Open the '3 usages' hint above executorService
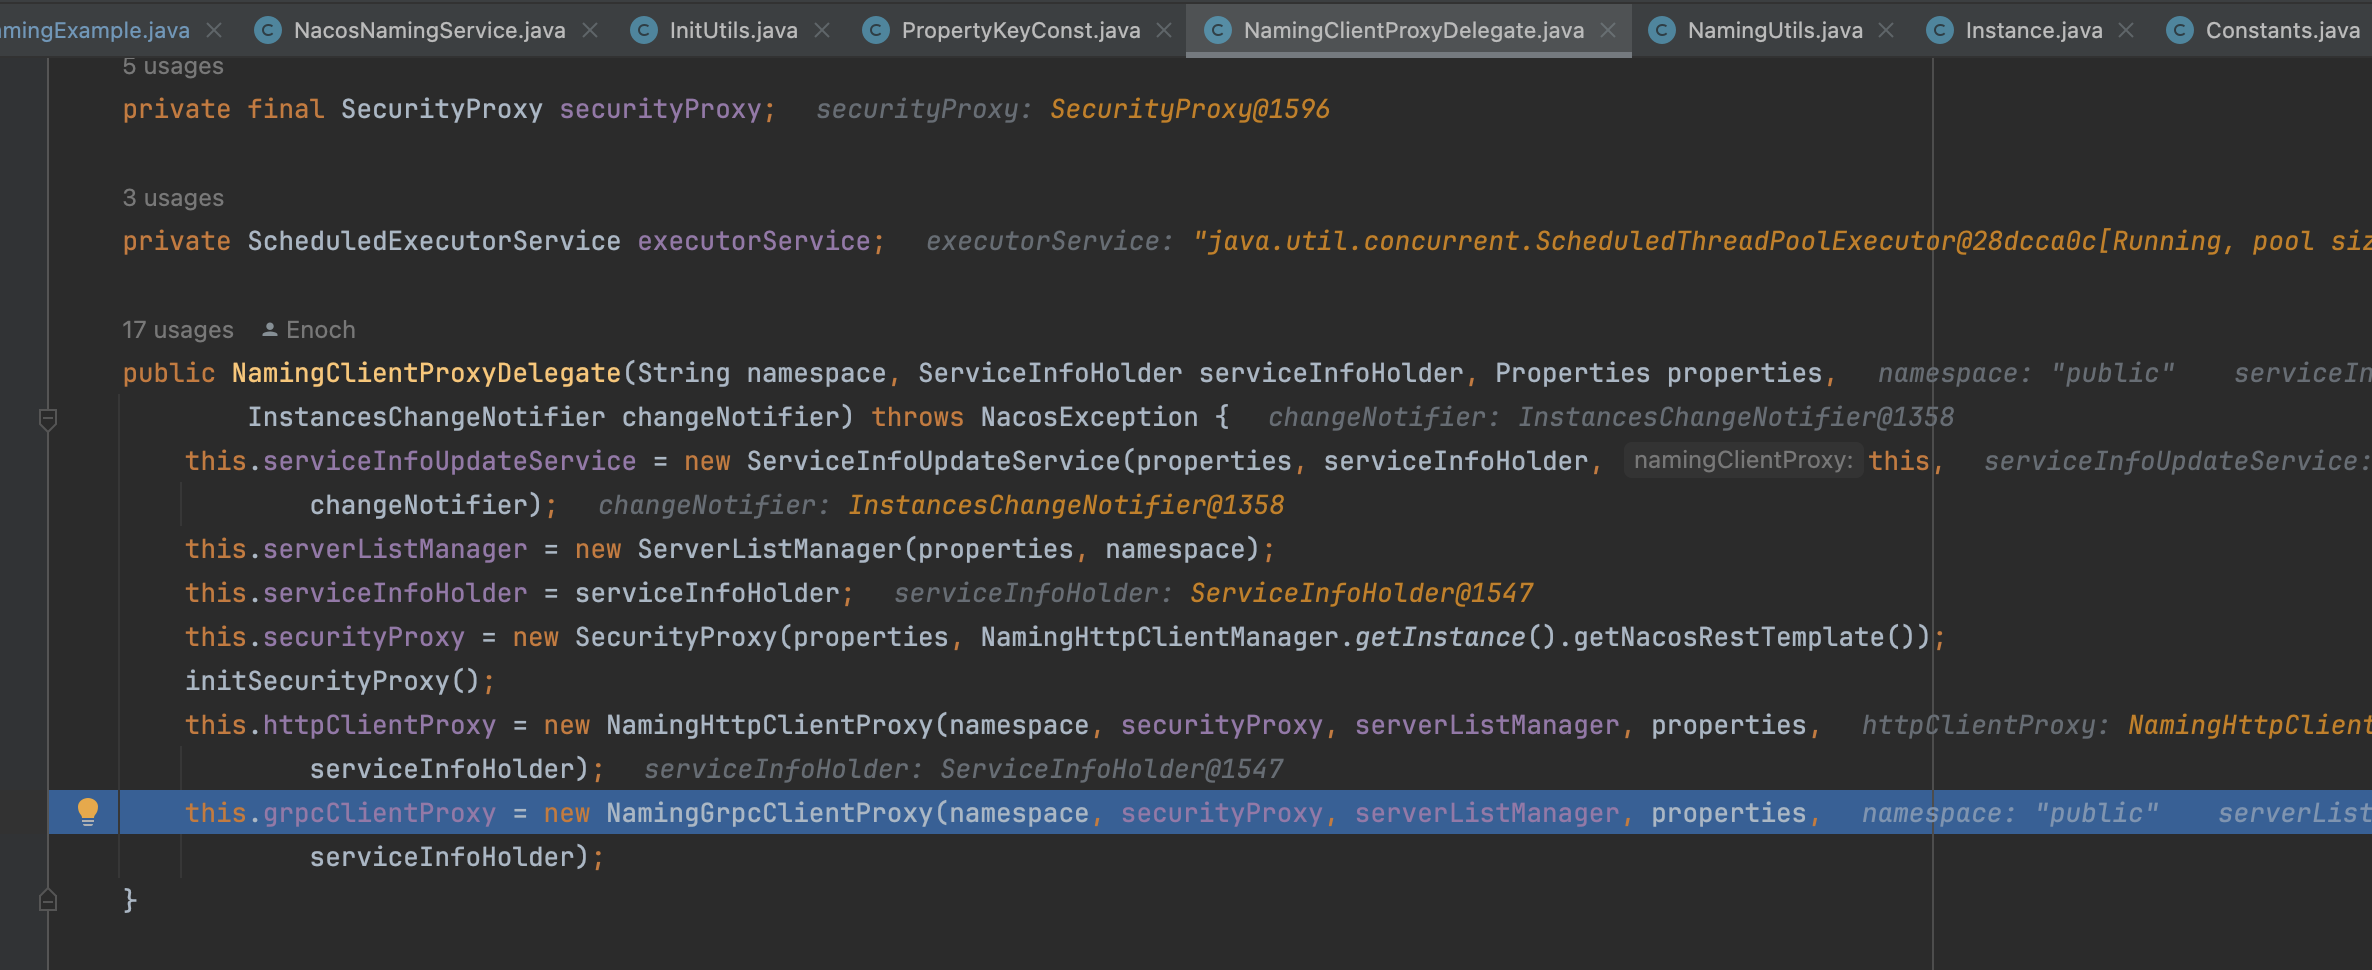Image resolution: width=2372 pixels, height=970 pixels. (173, 198)
